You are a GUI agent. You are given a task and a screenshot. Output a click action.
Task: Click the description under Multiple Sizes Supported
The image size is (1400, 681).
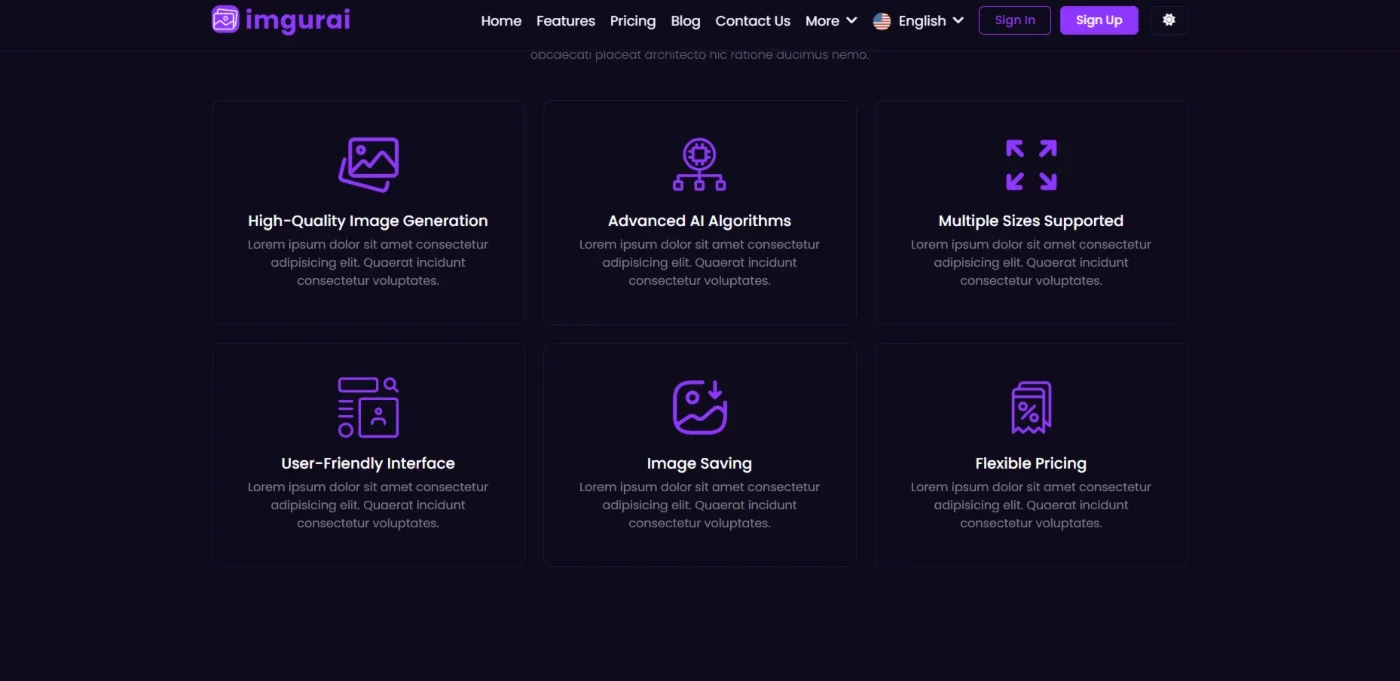tap(1031, 263)
